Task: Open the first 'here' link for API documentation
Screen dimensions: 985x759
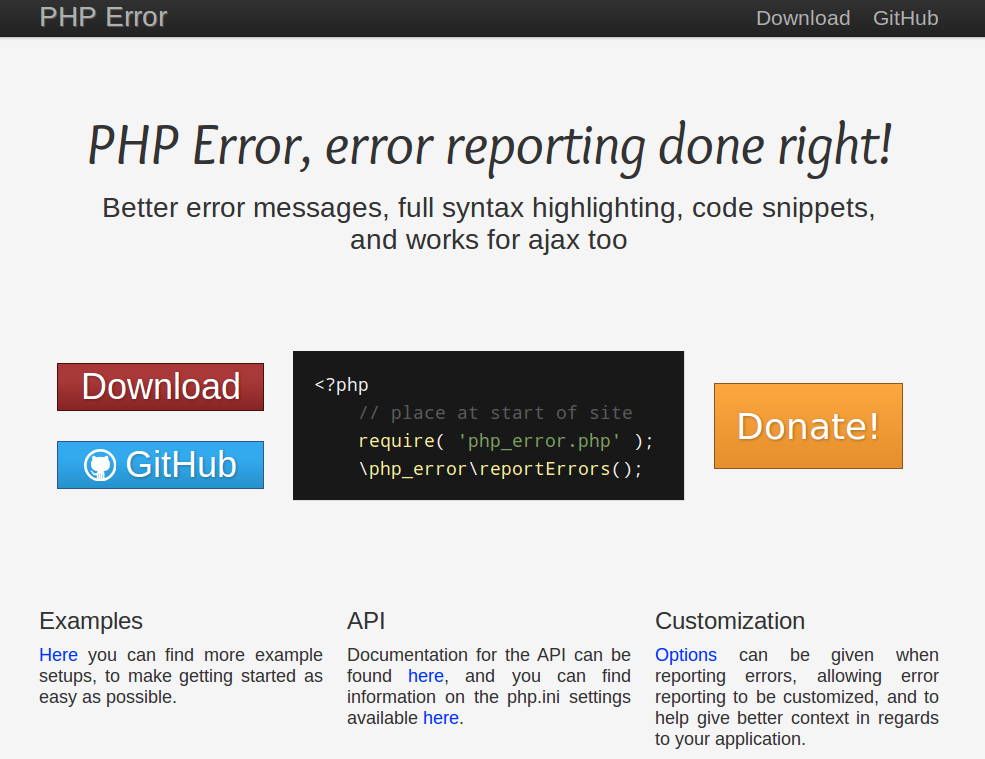Action: (x=426, y=676)
